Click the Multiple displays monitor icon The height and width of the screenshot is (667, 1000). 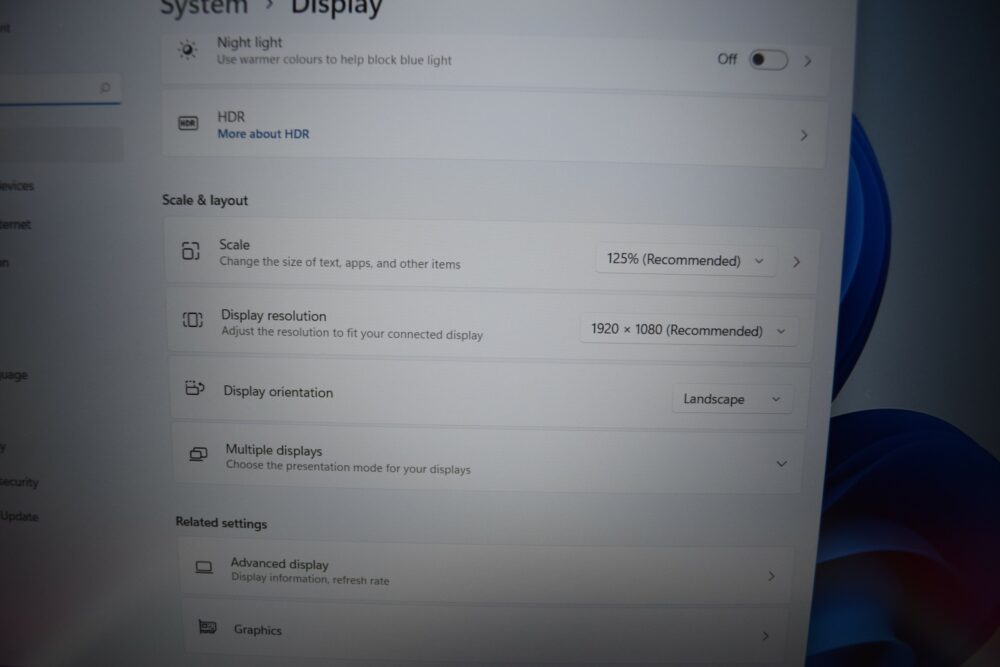pos(198,453)
